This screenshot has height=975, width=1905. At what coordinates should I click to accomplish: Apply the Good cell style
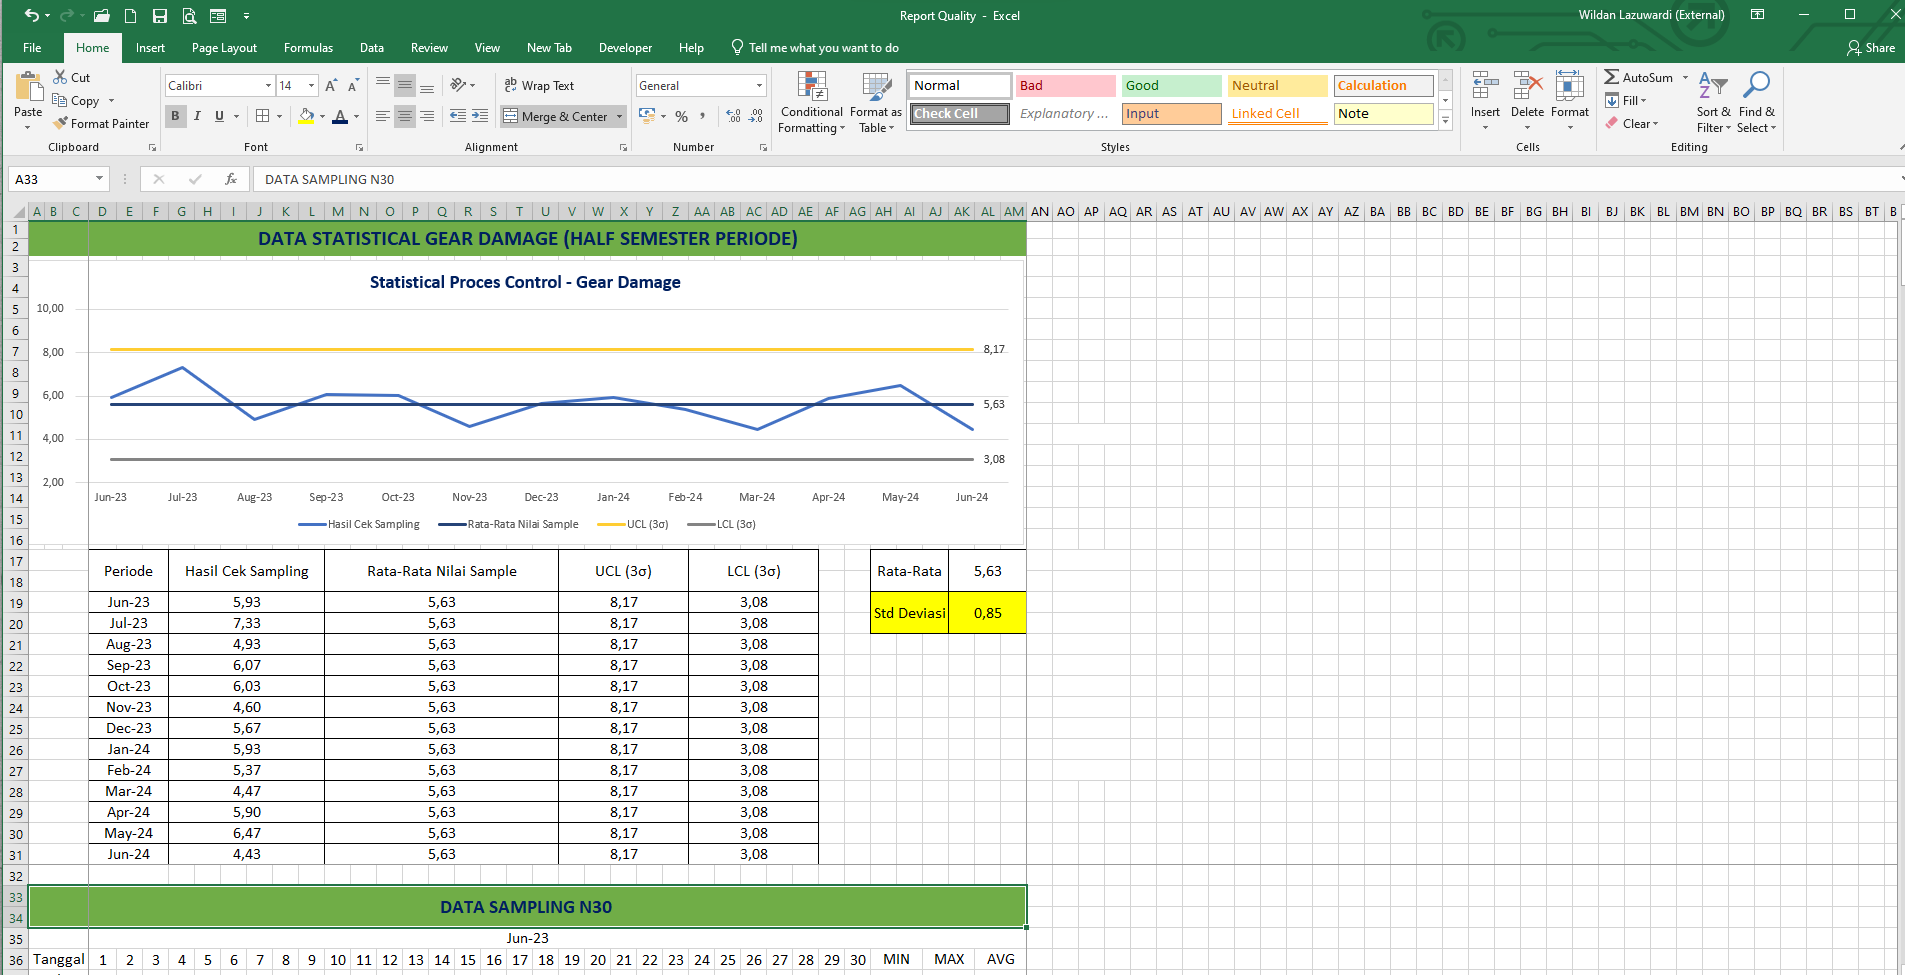pos(1170,86)
